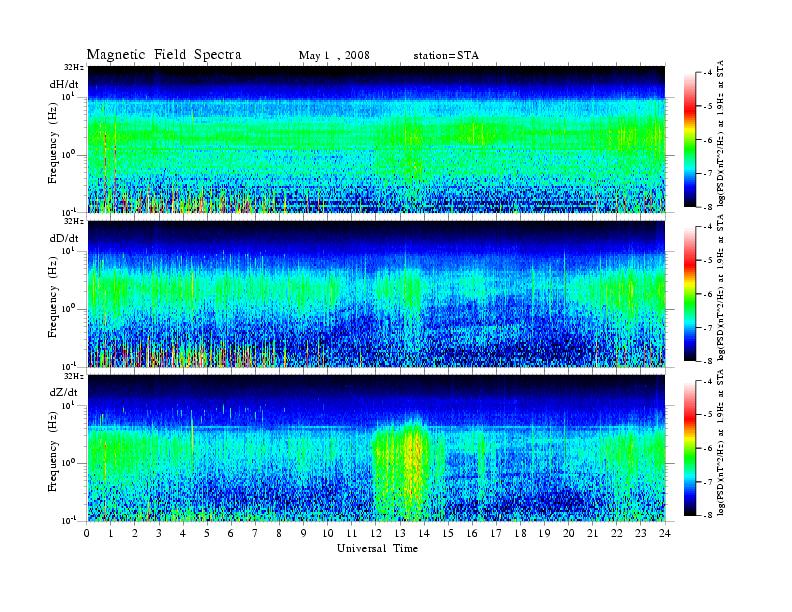The image size is (792, 612).
Task: Click the -8 tick on dZ/dt color bar
Action: [x=708, y=515]
